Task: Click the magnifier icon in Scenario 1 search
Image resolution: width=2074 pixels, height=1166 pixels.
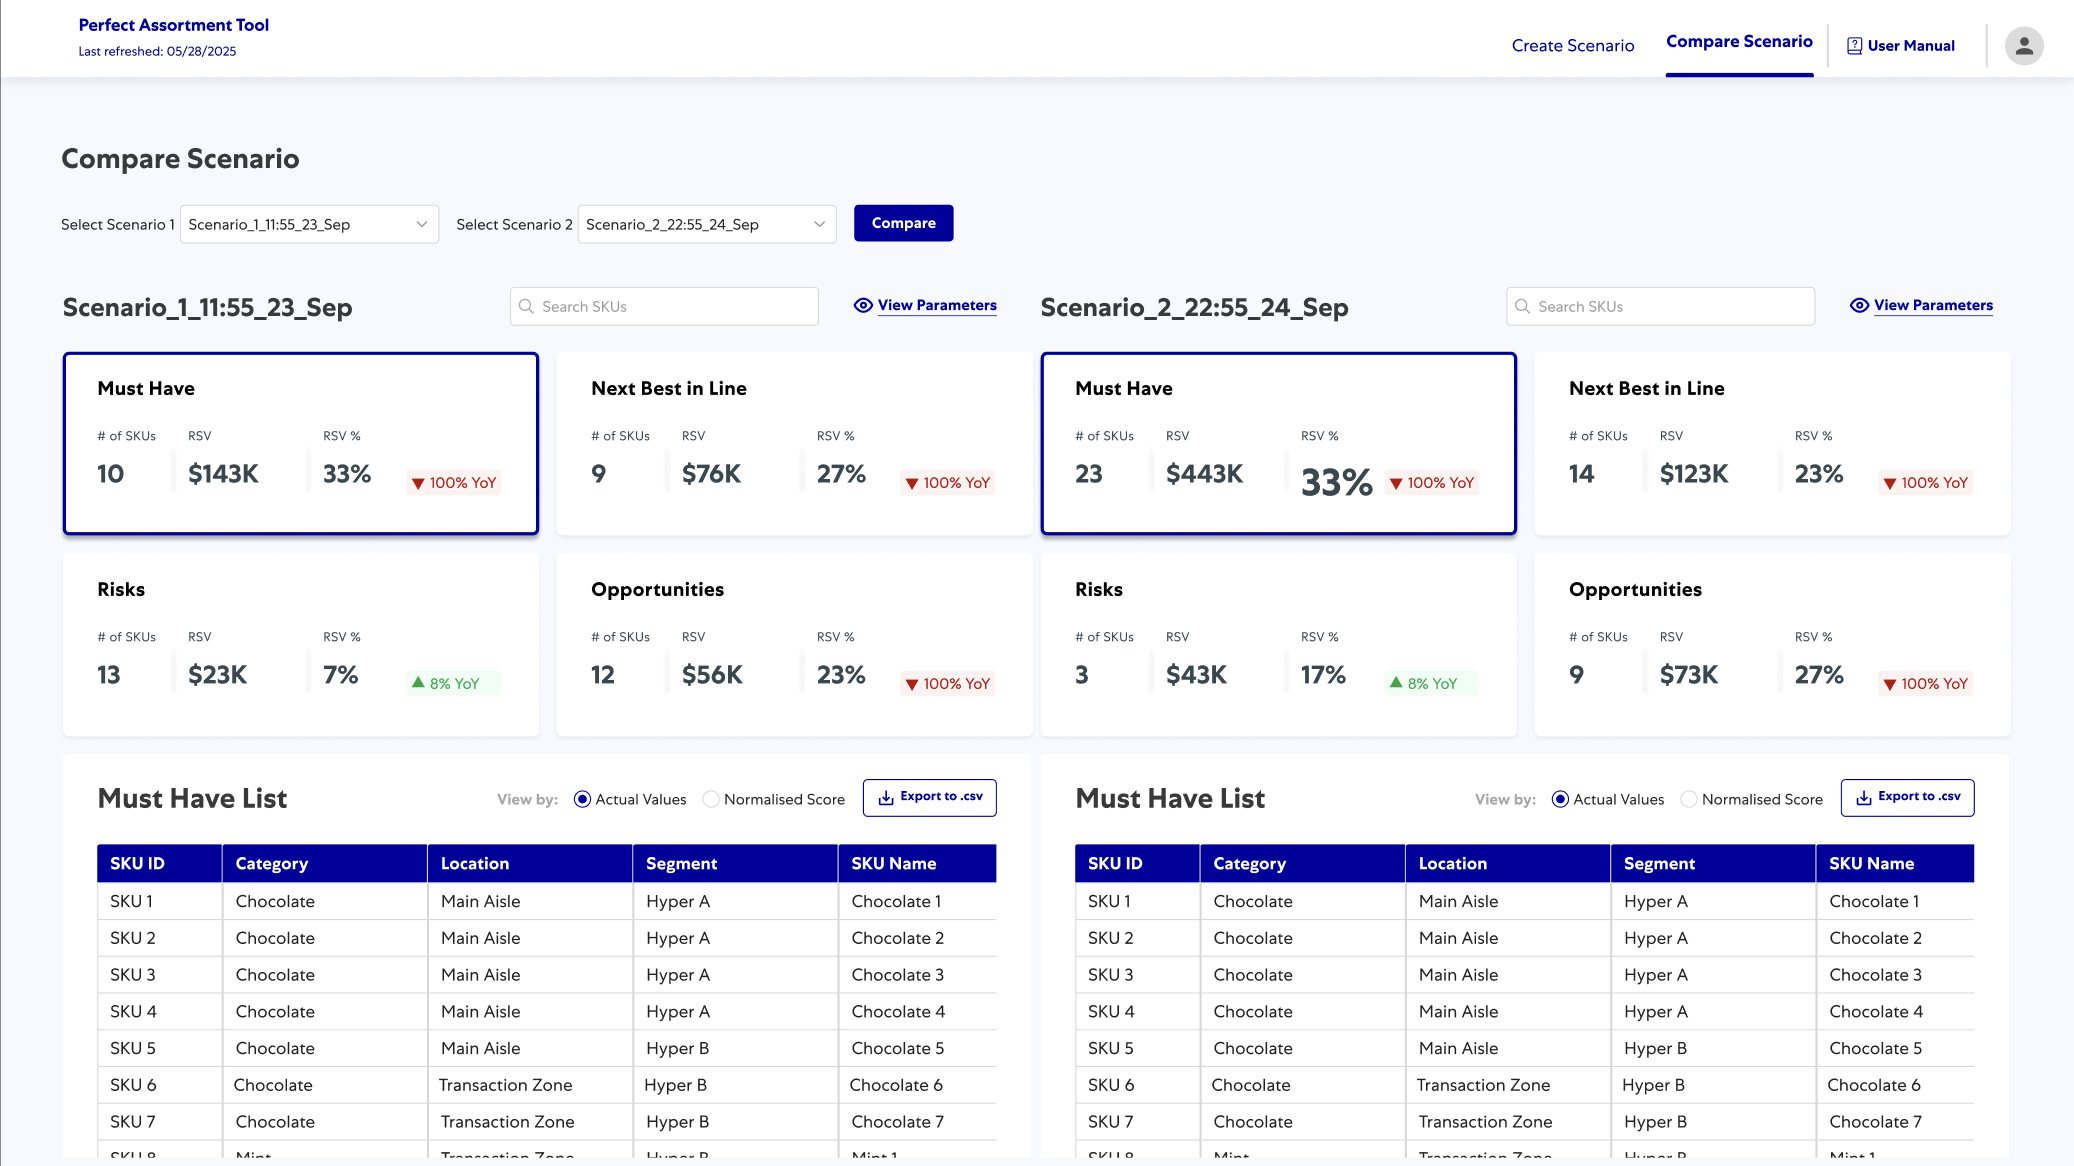Action: pyautogui.click(x=526, y=307)
